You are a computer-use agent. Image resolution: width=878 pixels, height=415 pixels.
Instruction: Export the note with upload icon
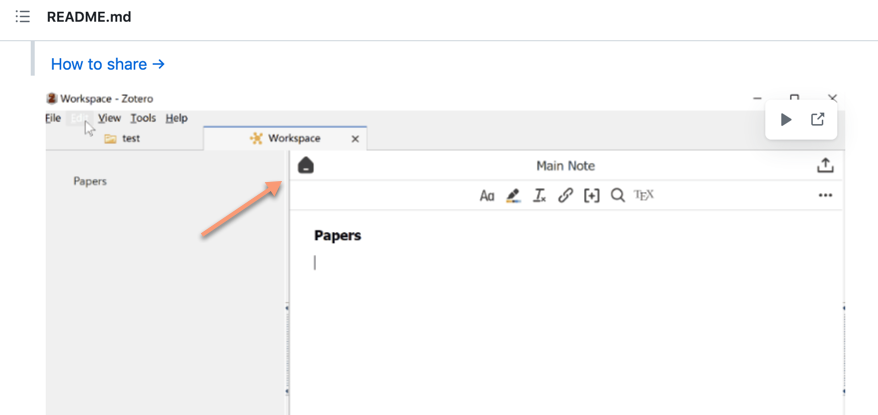click(x=825, y=165)
